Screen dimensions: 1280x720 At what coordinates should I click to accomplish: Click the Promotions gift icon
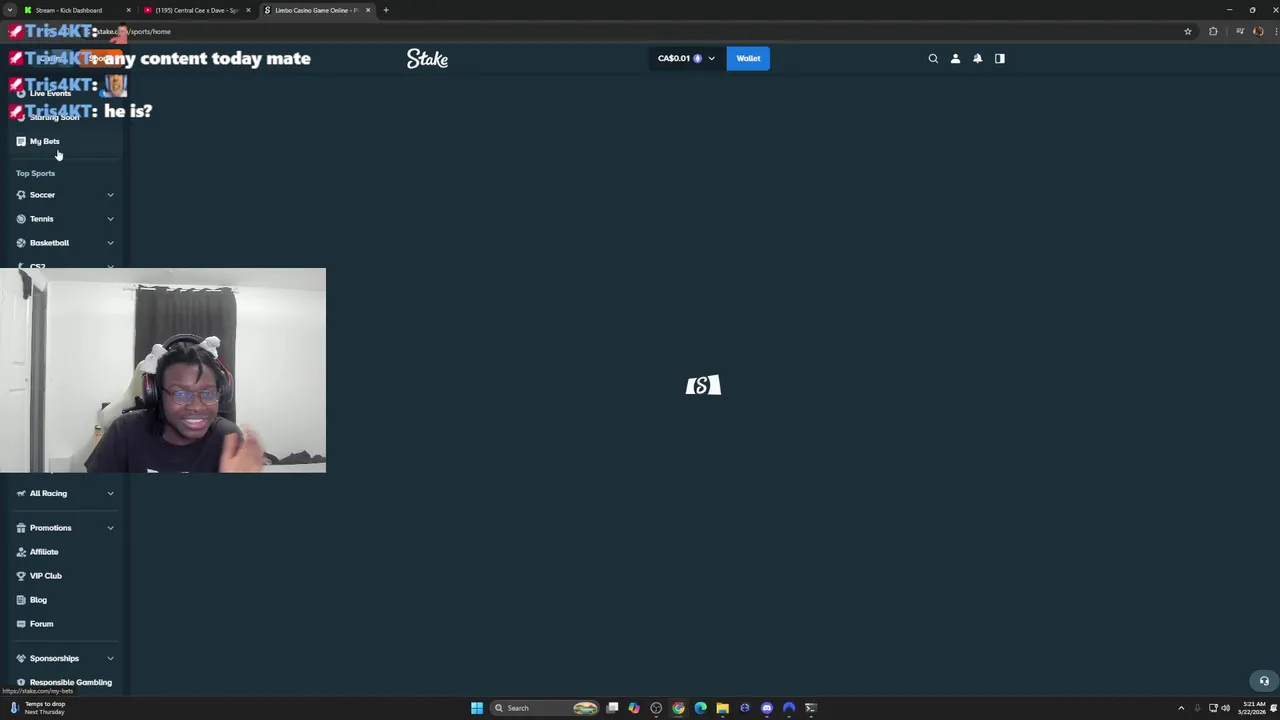point(21,528)
